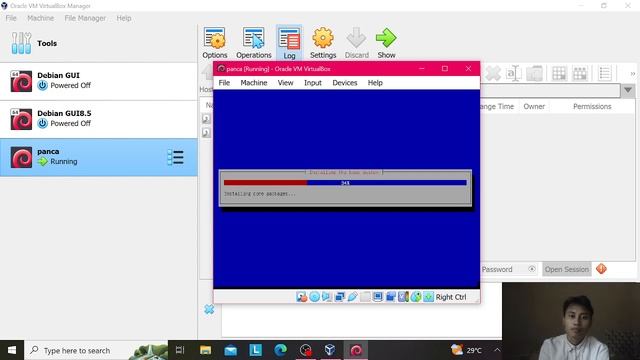Open Help menu in VirtualBox Manager
The width and height of the screenshot is (640, 360).
pyautogui.click(x=124, y=18)
